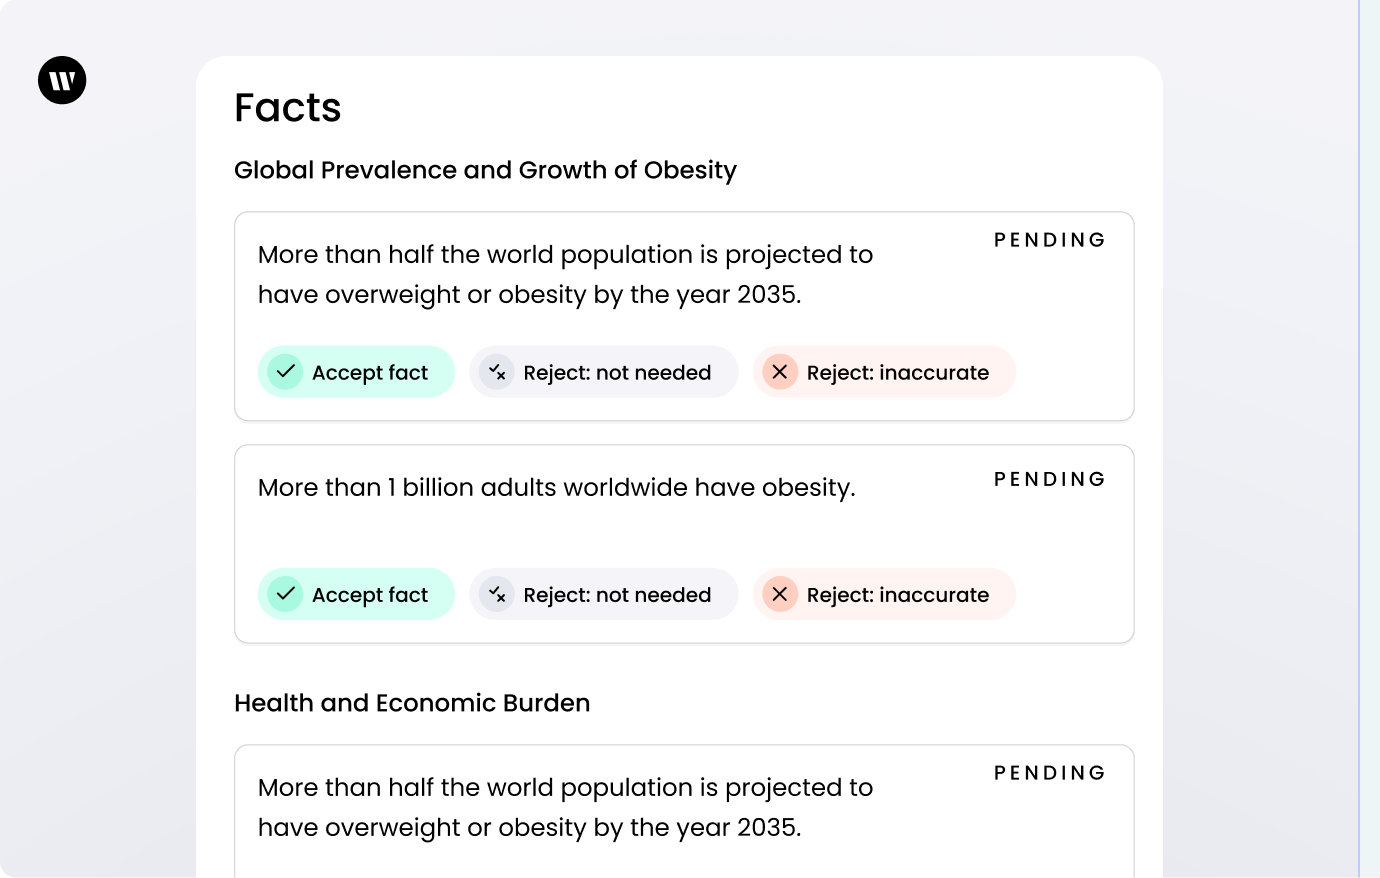The height and width of the screenshot is (878, 1380).
Task: Click checkmark icon on first card's Accept fact
Action: click(x=285, y=372)
